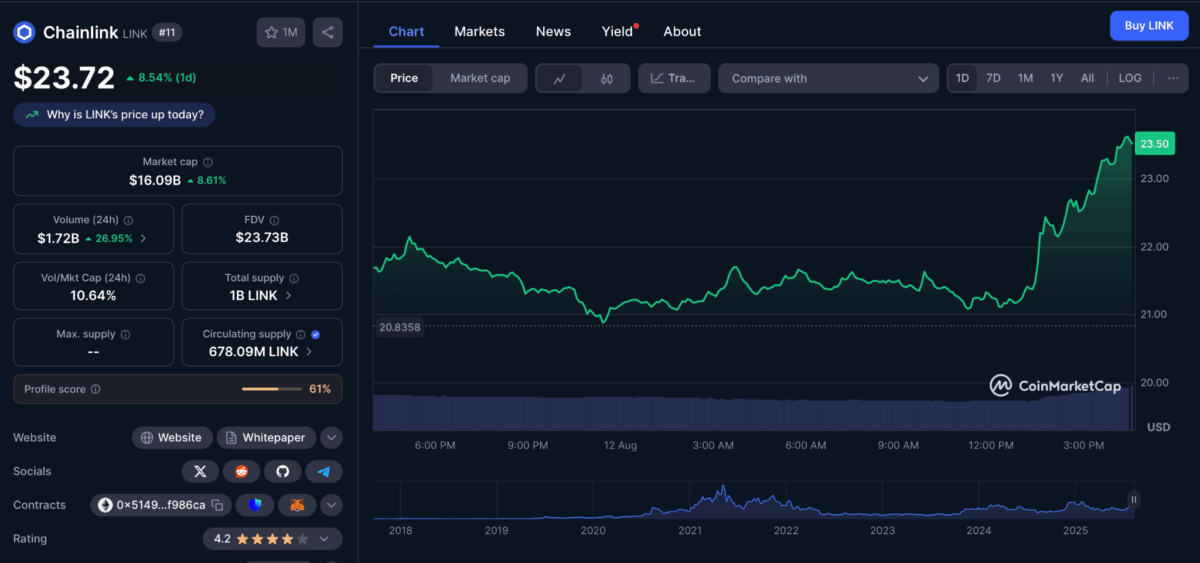The width and height of the screenshot is (1200, 563).
Task: Click the $23.72 price text
Action: pos(64,76)
